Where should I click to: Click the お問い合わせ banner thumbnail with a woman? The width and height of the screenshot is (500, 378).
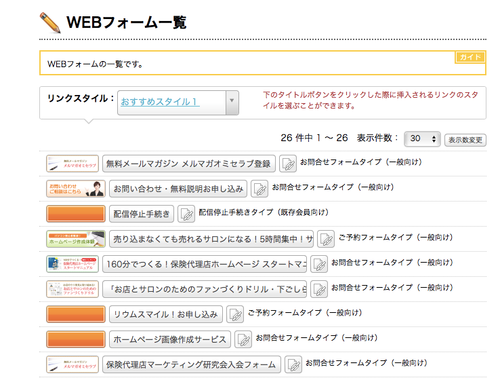[x=76, y=189]
